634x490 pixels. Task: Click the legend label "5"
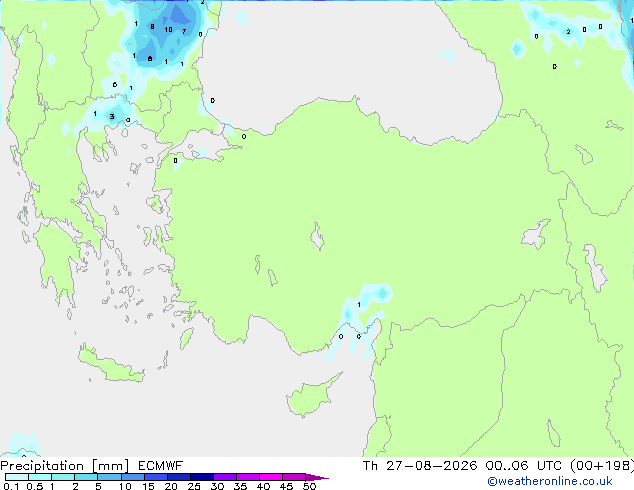[98, 486]
